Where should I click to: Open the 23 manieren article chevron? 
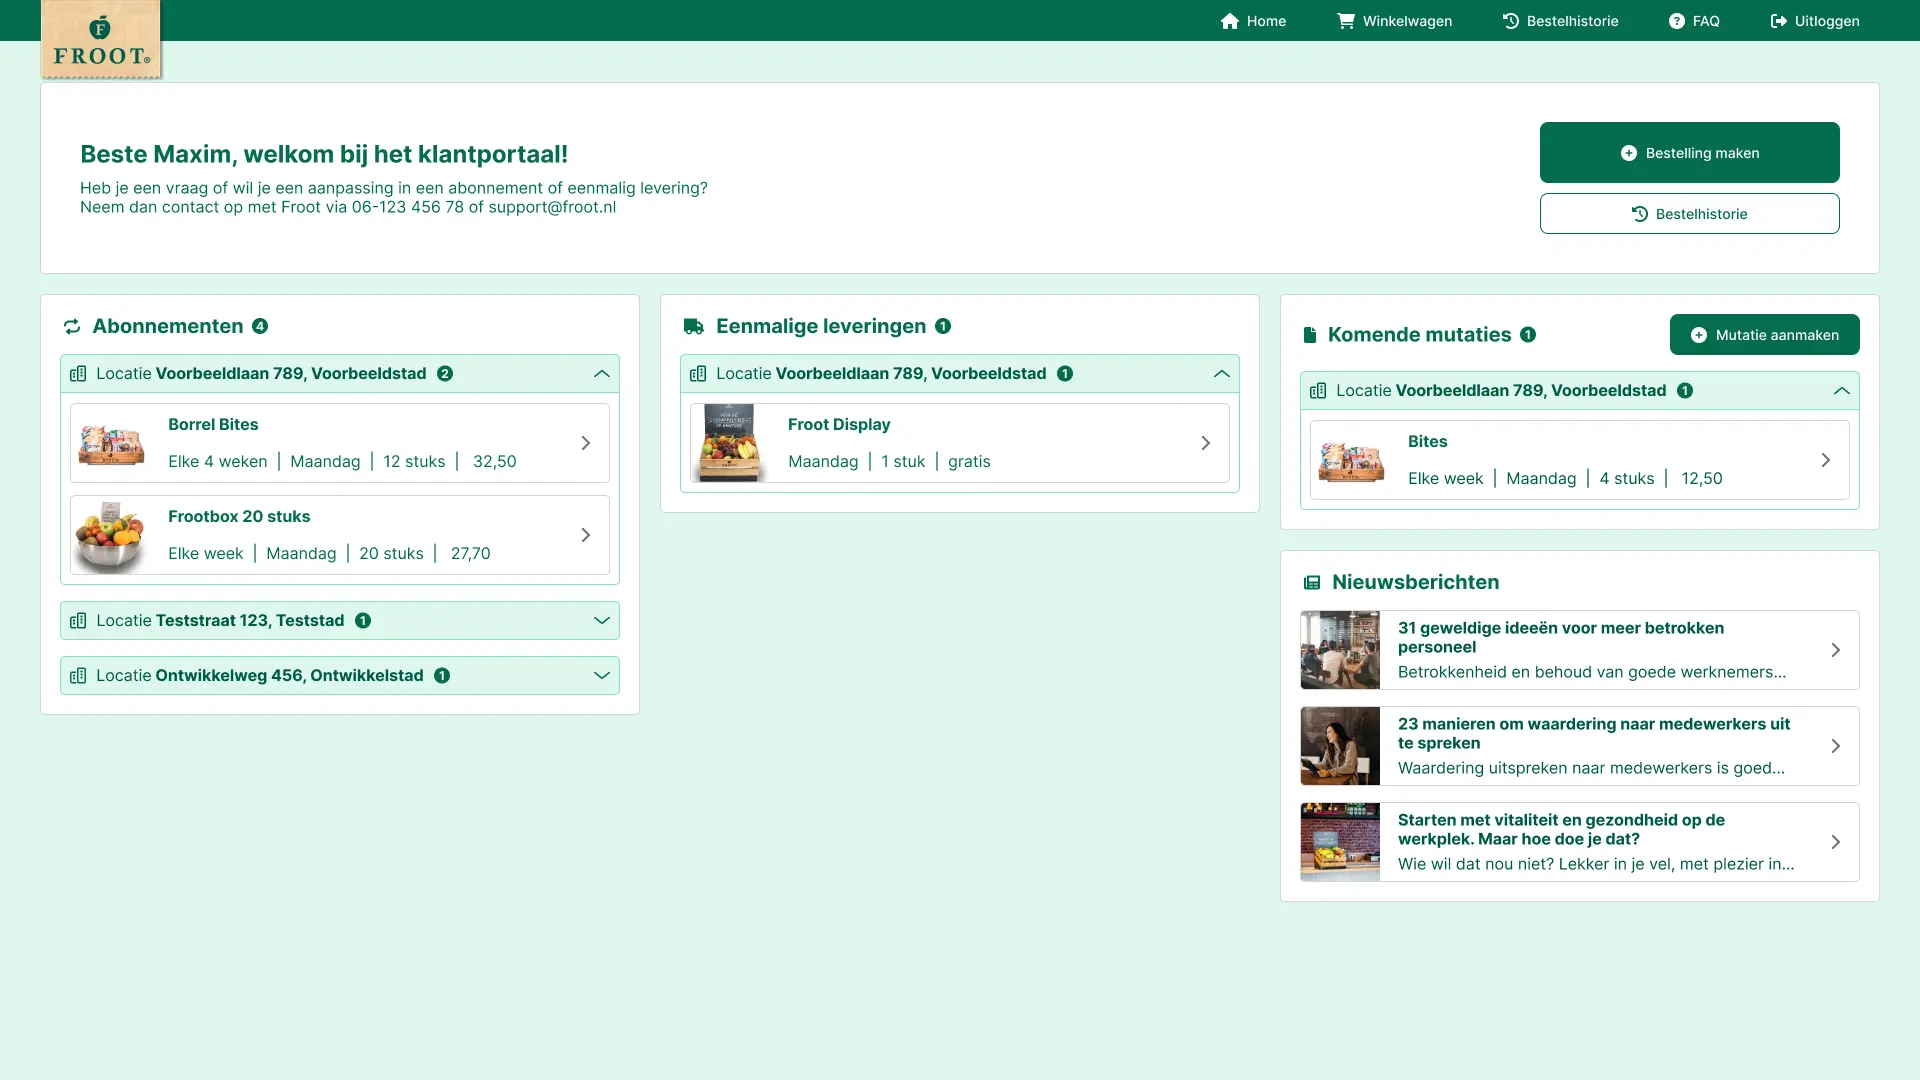[1836, 746]
